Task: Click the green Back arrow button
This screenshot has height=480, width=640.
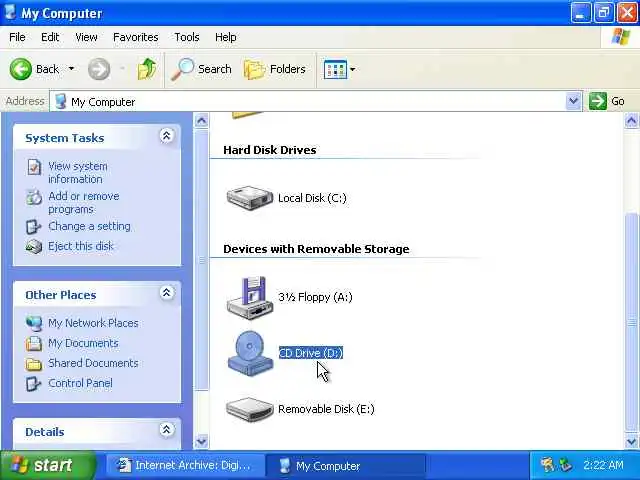Action: pos(20,69)
